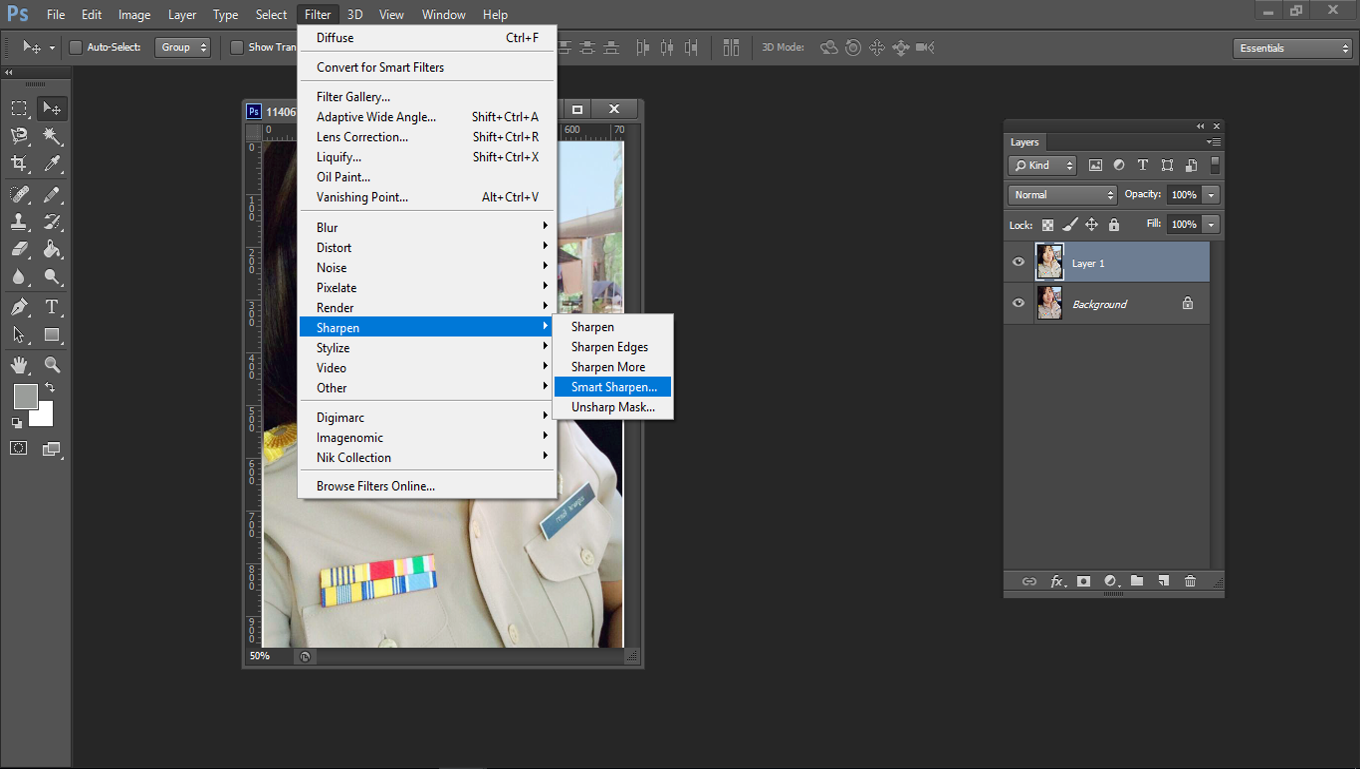Image resolution: width=1360 pixels, height=769 pixels.
Task: Select the Crop tool
Action: point(19,164)
